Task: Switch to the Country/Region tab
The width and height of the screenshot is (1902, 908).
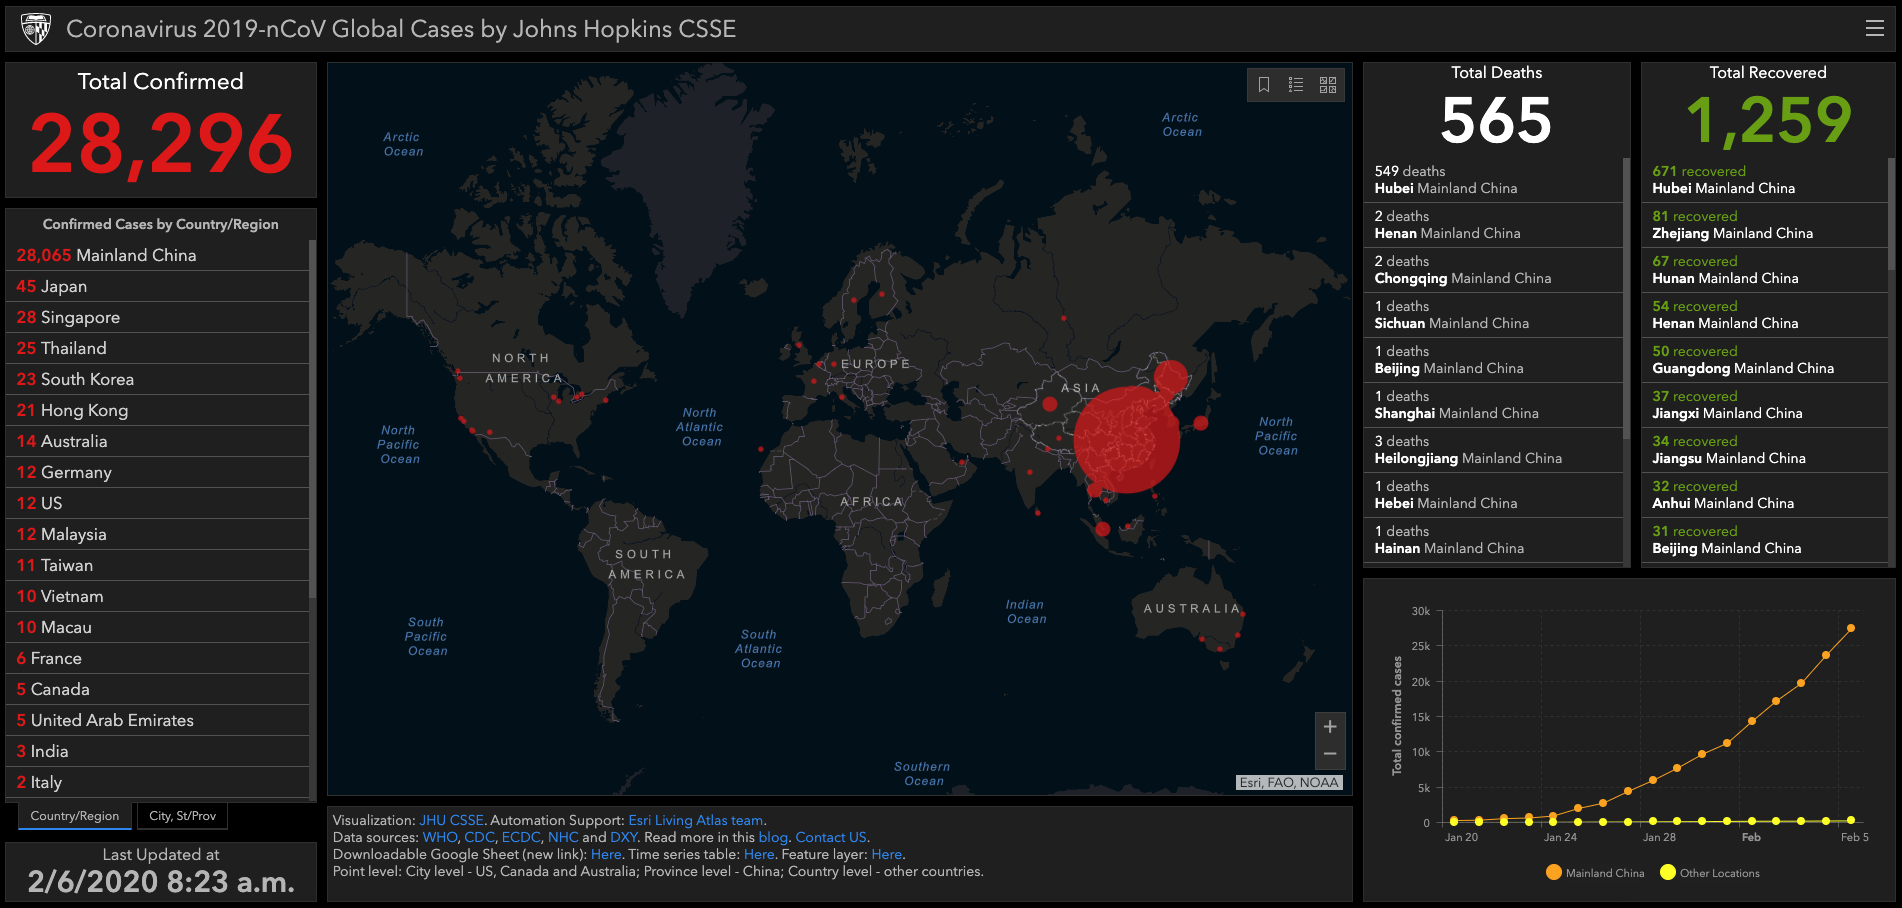Action: [x=75, y=816]
